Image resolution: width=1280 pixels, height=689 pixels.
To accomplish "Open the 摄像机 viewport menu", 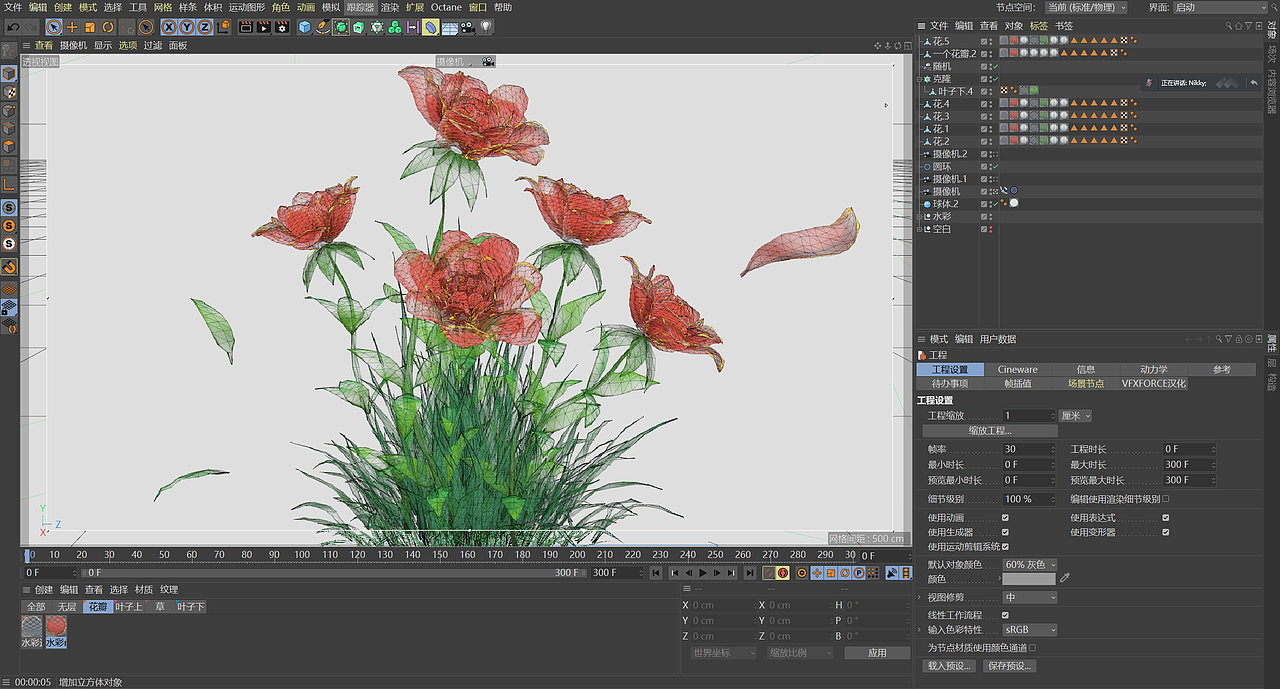I will click(73, 45).
